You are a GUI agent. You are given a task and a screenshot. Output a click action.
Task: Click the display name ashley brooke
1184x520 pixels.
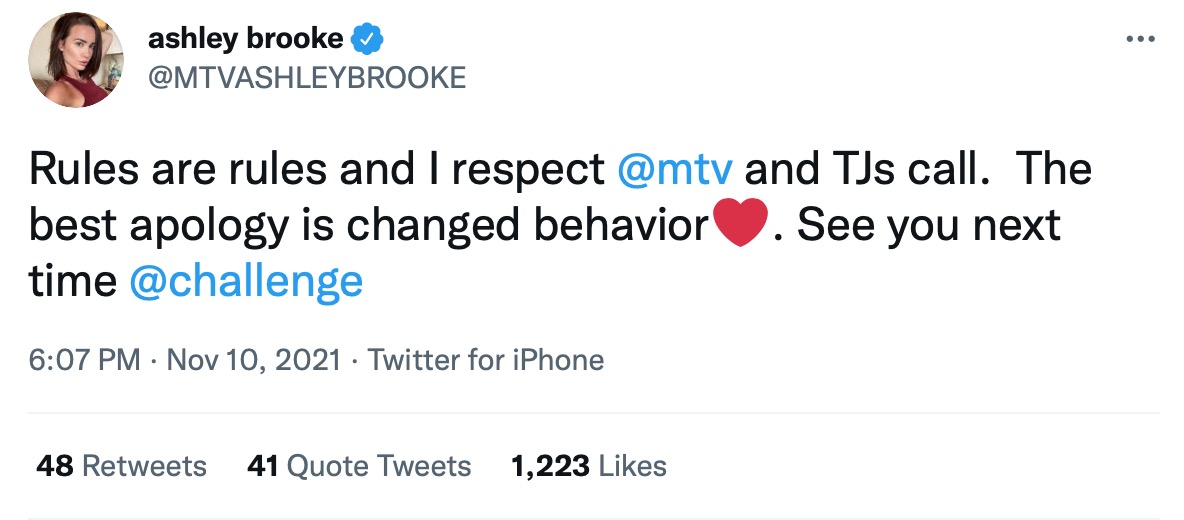[245, 40]
